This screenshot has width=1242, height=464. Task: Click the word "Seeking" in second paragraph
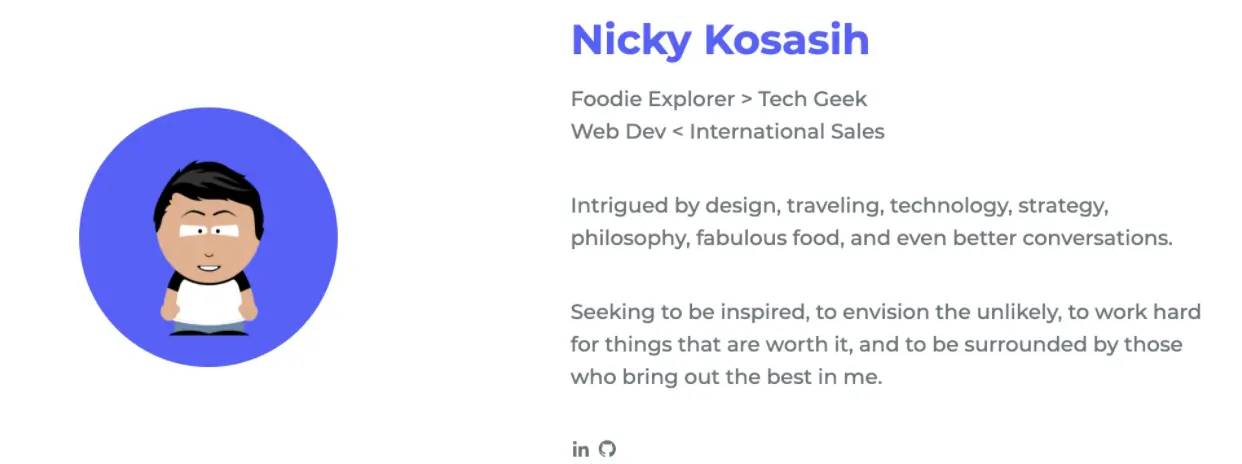tap(607, 312)
